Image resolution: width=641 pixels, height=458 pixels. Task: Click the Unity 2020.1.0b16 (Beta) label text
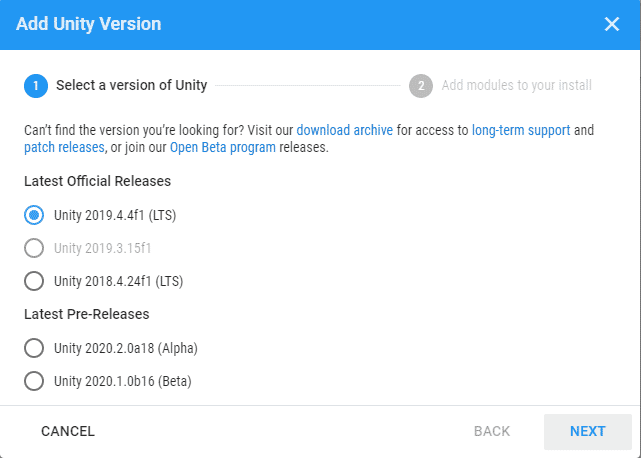point(123,381)
